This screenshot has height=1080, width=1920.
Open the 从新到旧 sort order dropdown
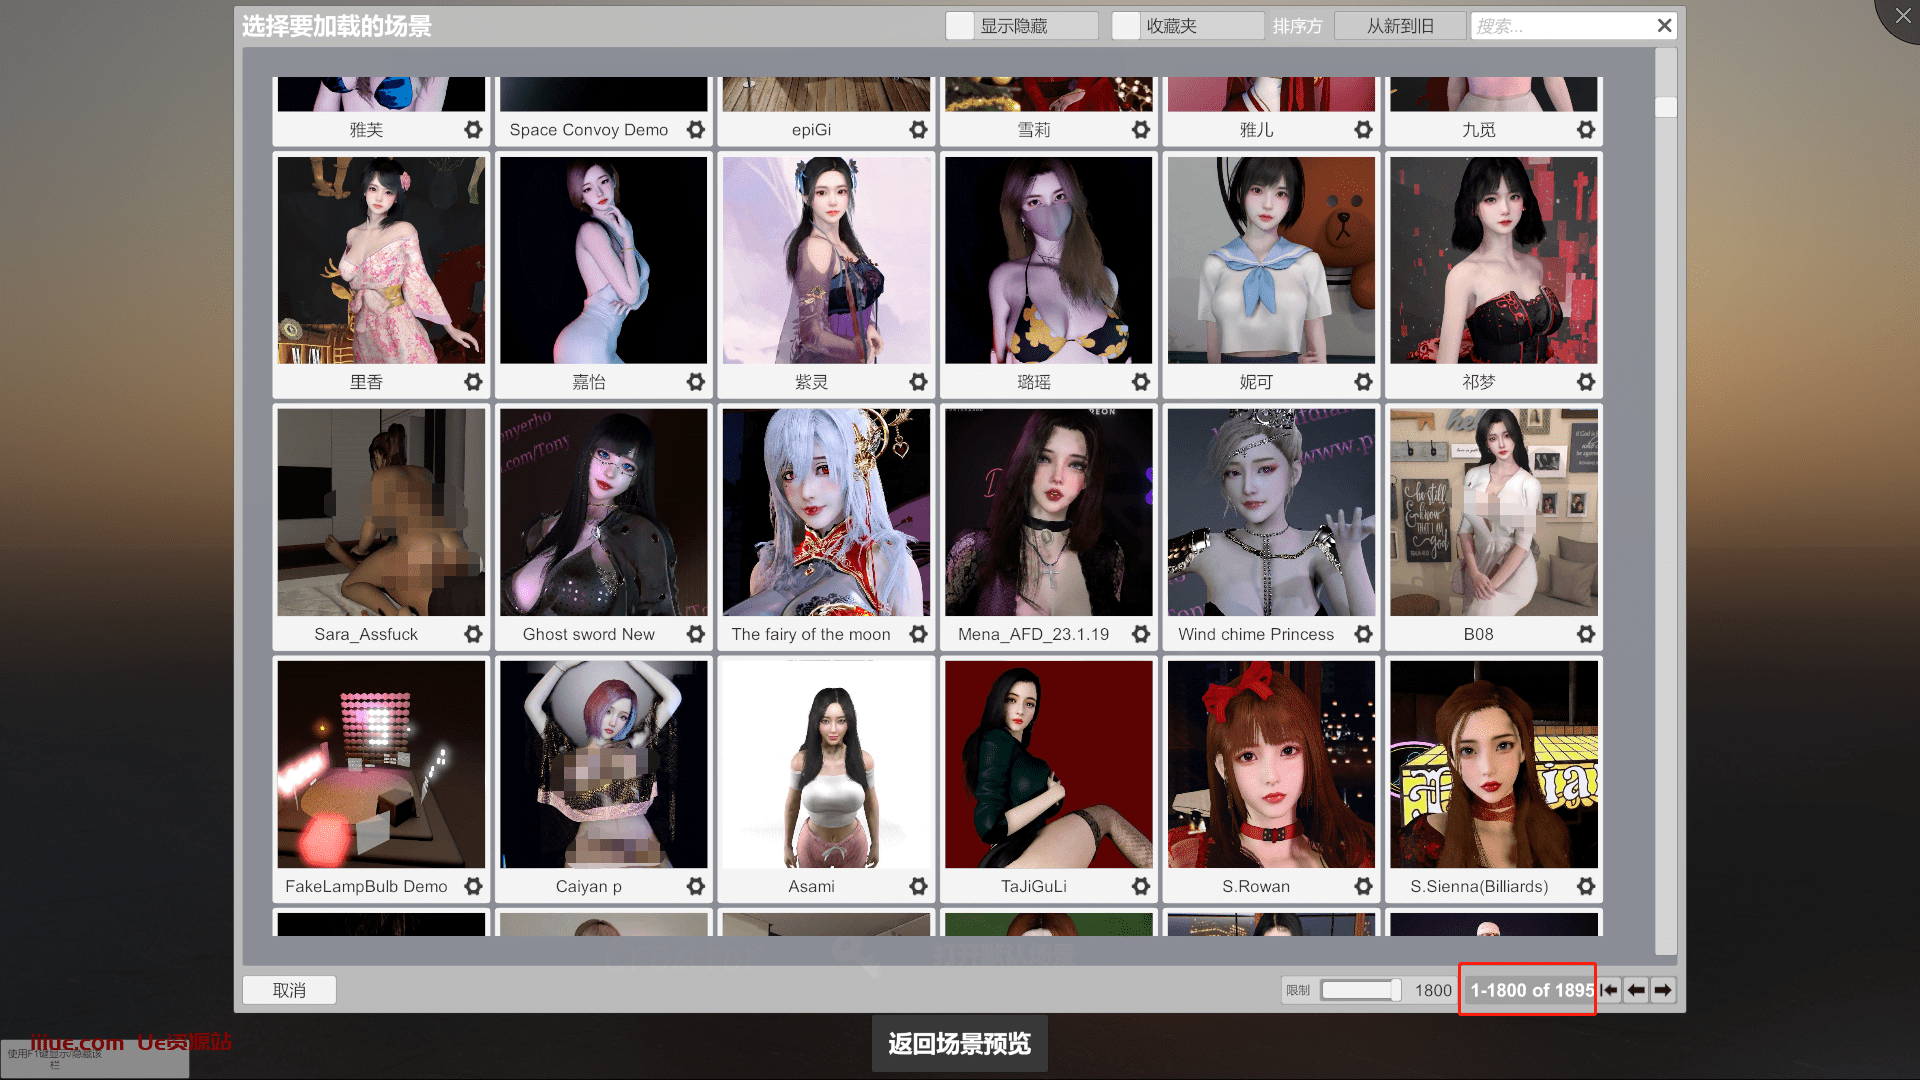[1400, 25]
